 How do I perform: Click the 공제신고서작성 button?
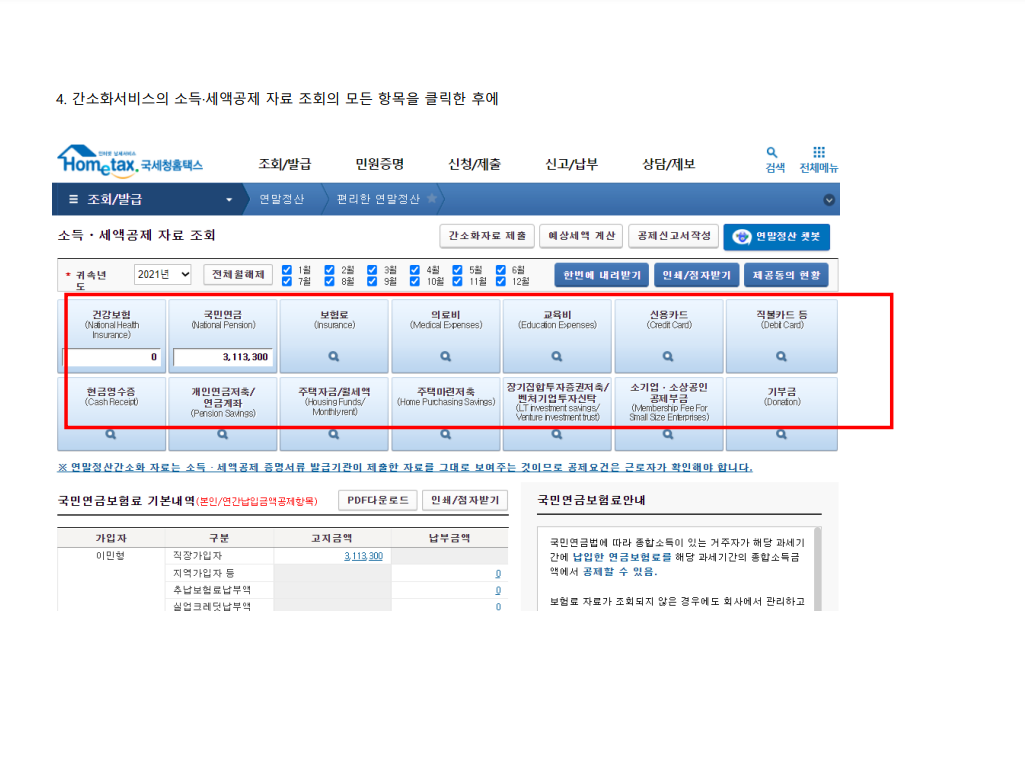pyautogui.click(x=674, y=236)
